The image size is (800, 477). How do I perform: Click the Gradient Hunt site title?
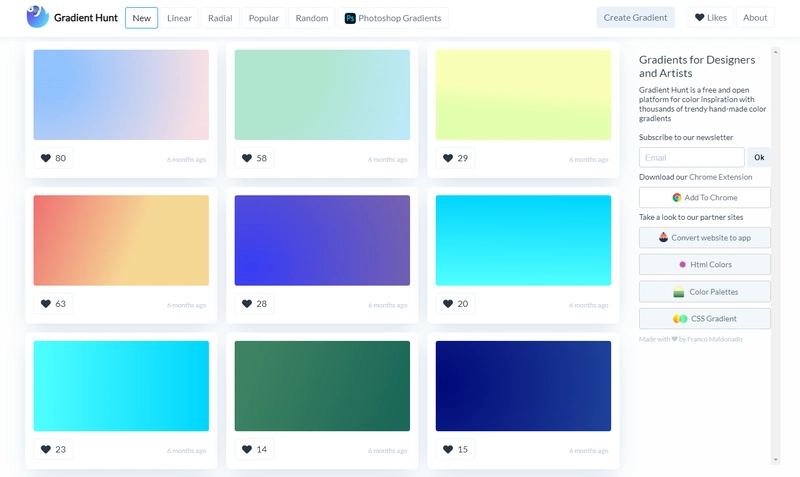(x=86, y=18)
